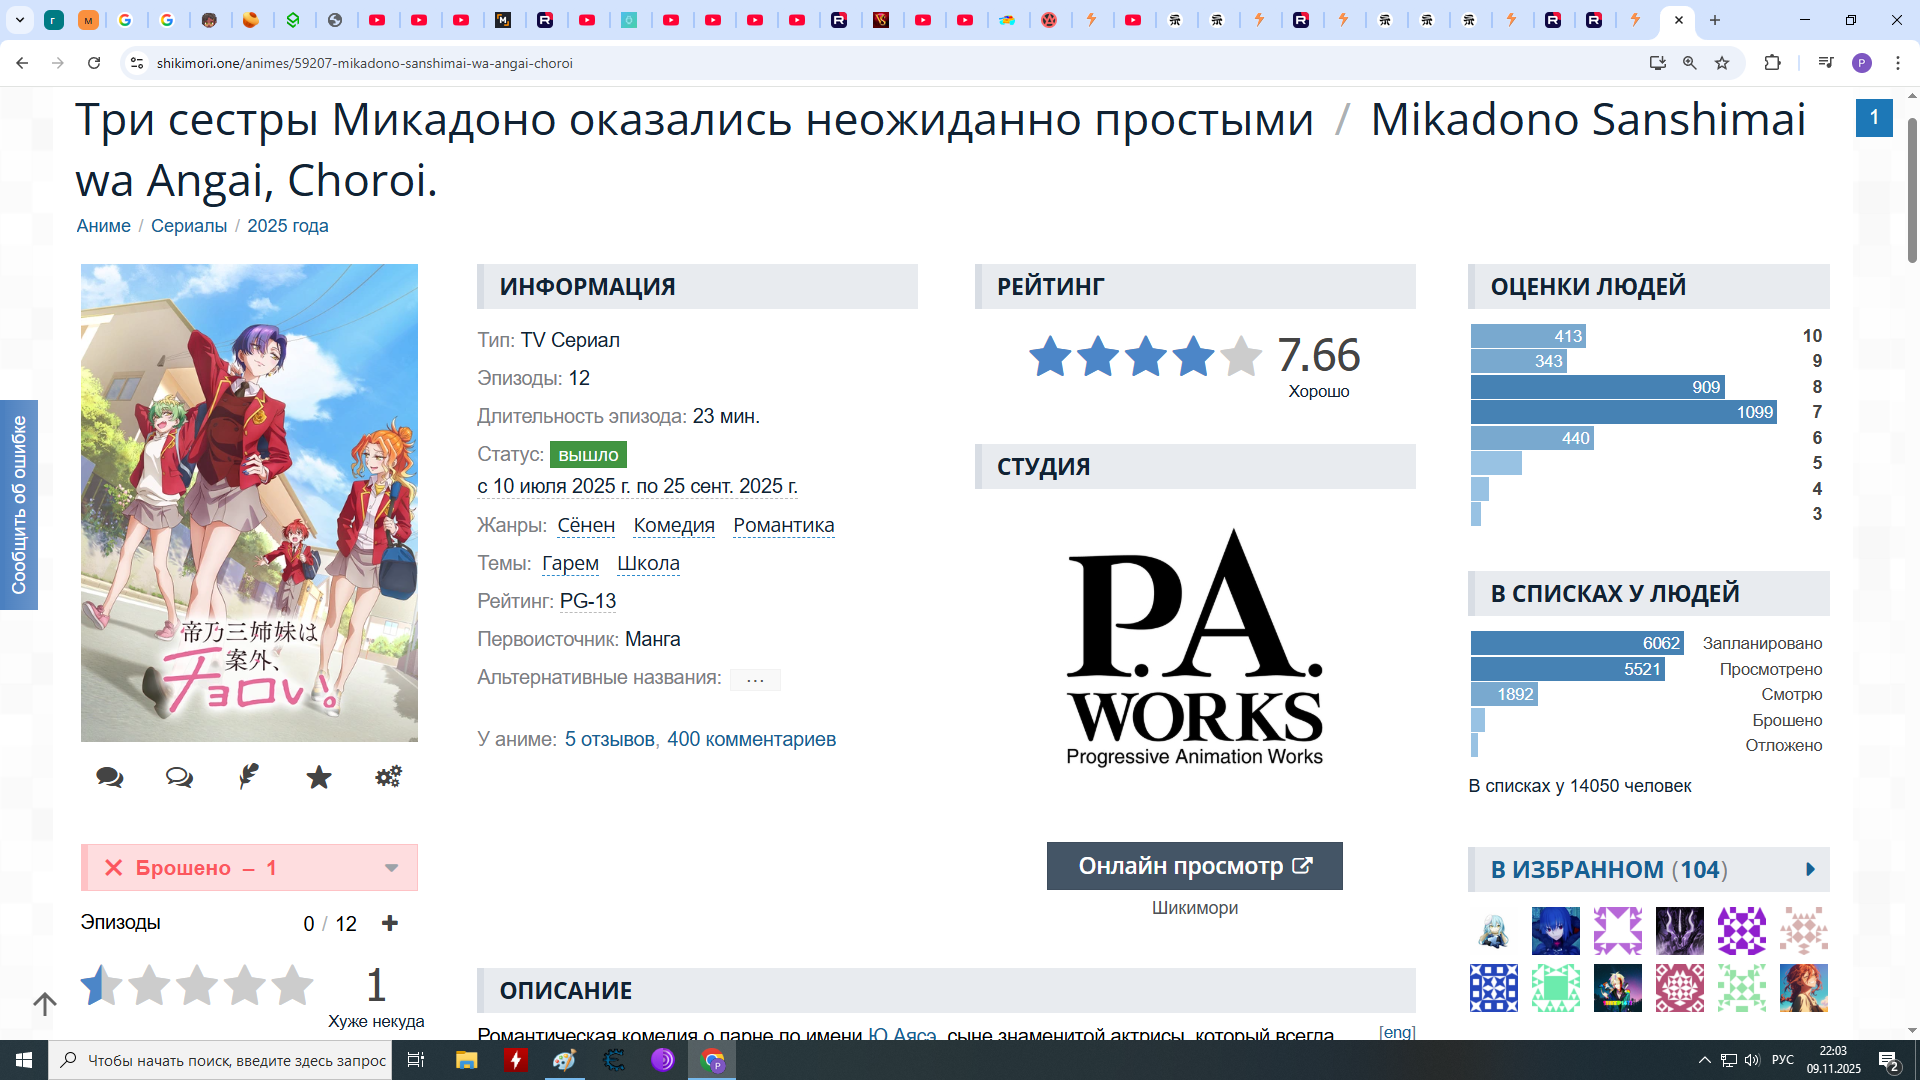
Task: Open File Explorer from the taskbar
Action: [466, 1060]
